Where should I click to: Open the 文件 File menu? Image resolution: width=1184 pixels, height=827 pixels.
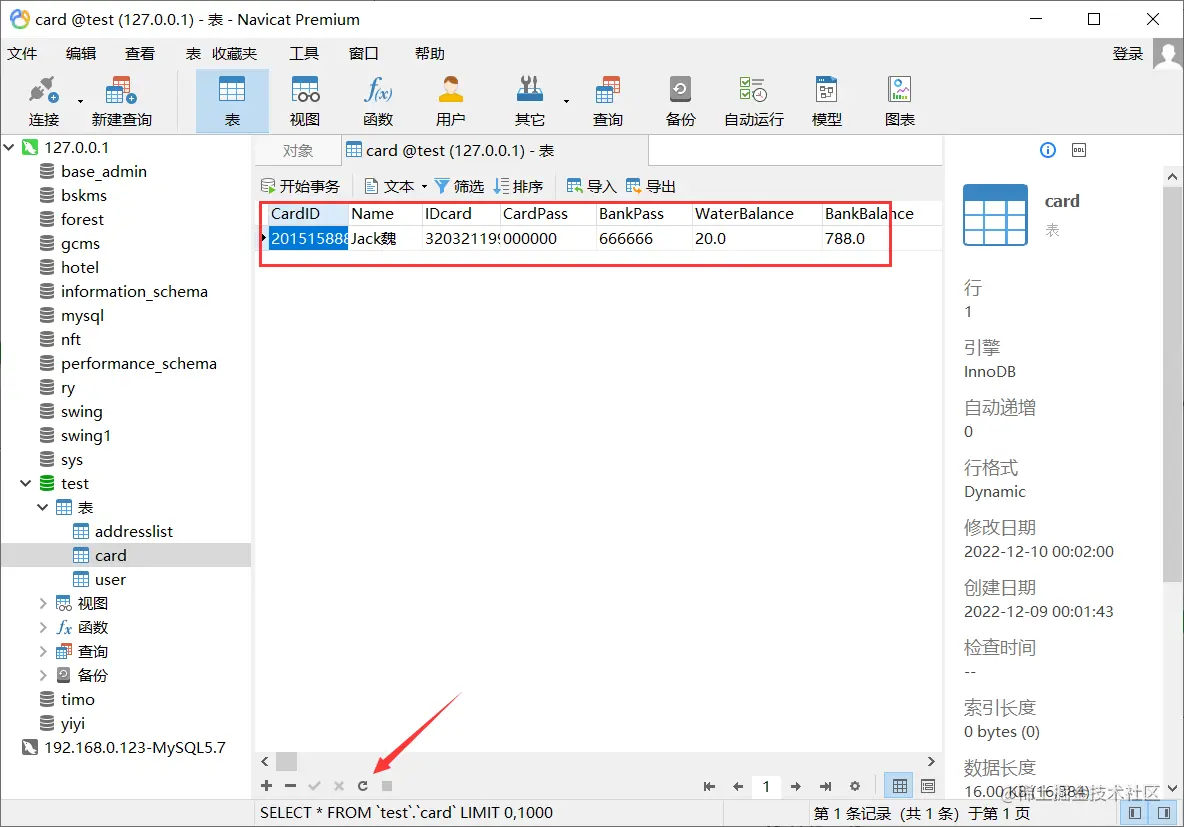tap(22, 54)
